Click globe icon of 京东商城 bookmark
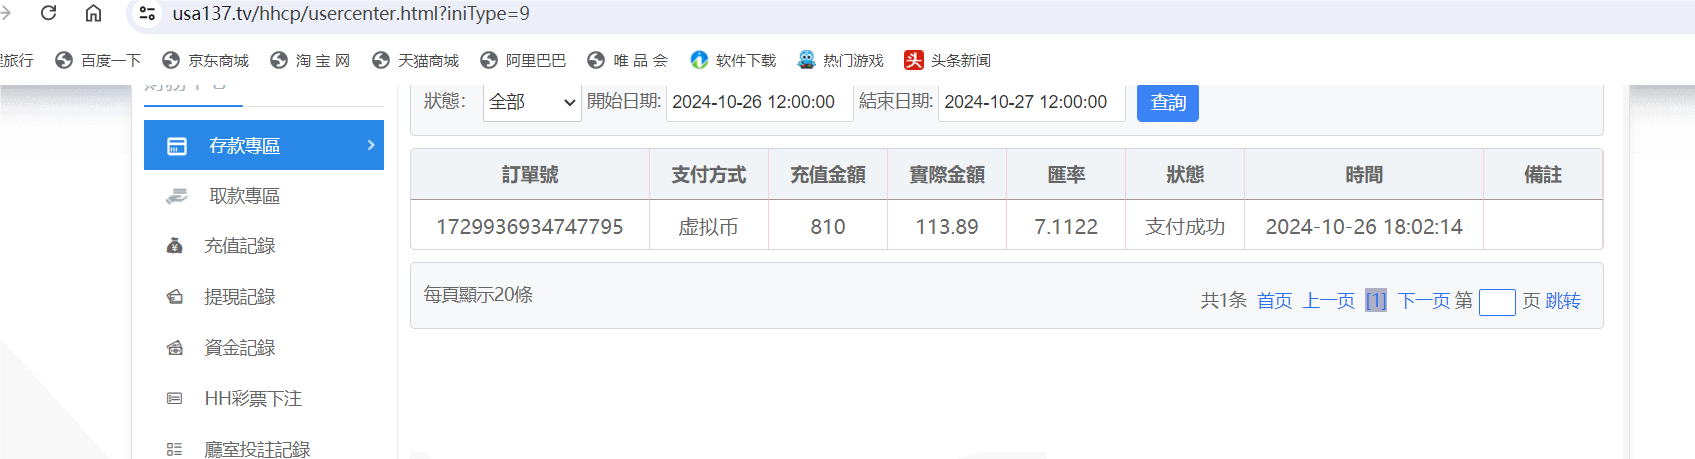The image size is (1695, 459). pyautogui.click(x=171, y=60)
